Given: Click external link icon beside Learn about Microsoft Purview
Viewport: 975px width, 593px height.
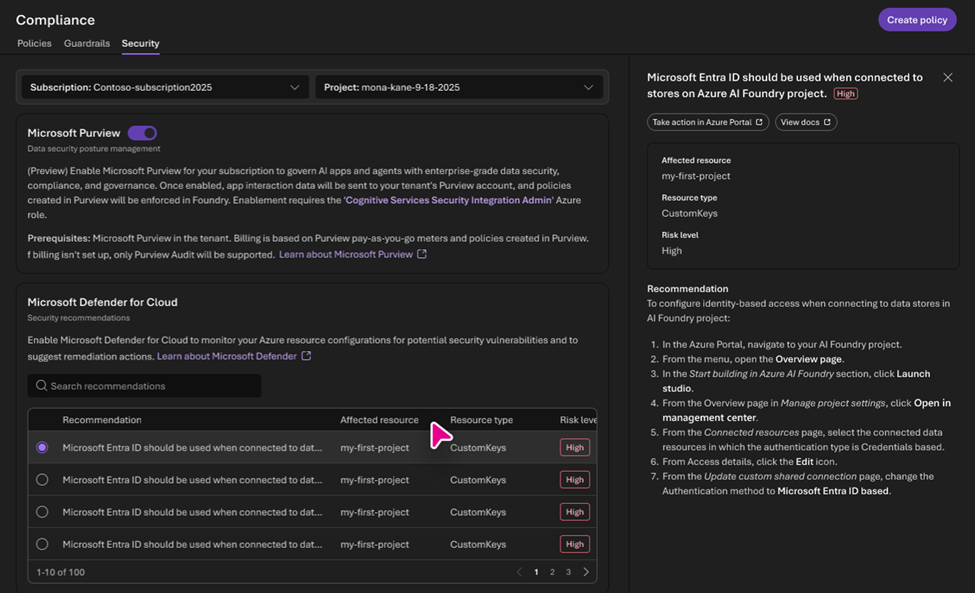Looking at the screenshot, I should pyautogui.click(x=422, y=255).
